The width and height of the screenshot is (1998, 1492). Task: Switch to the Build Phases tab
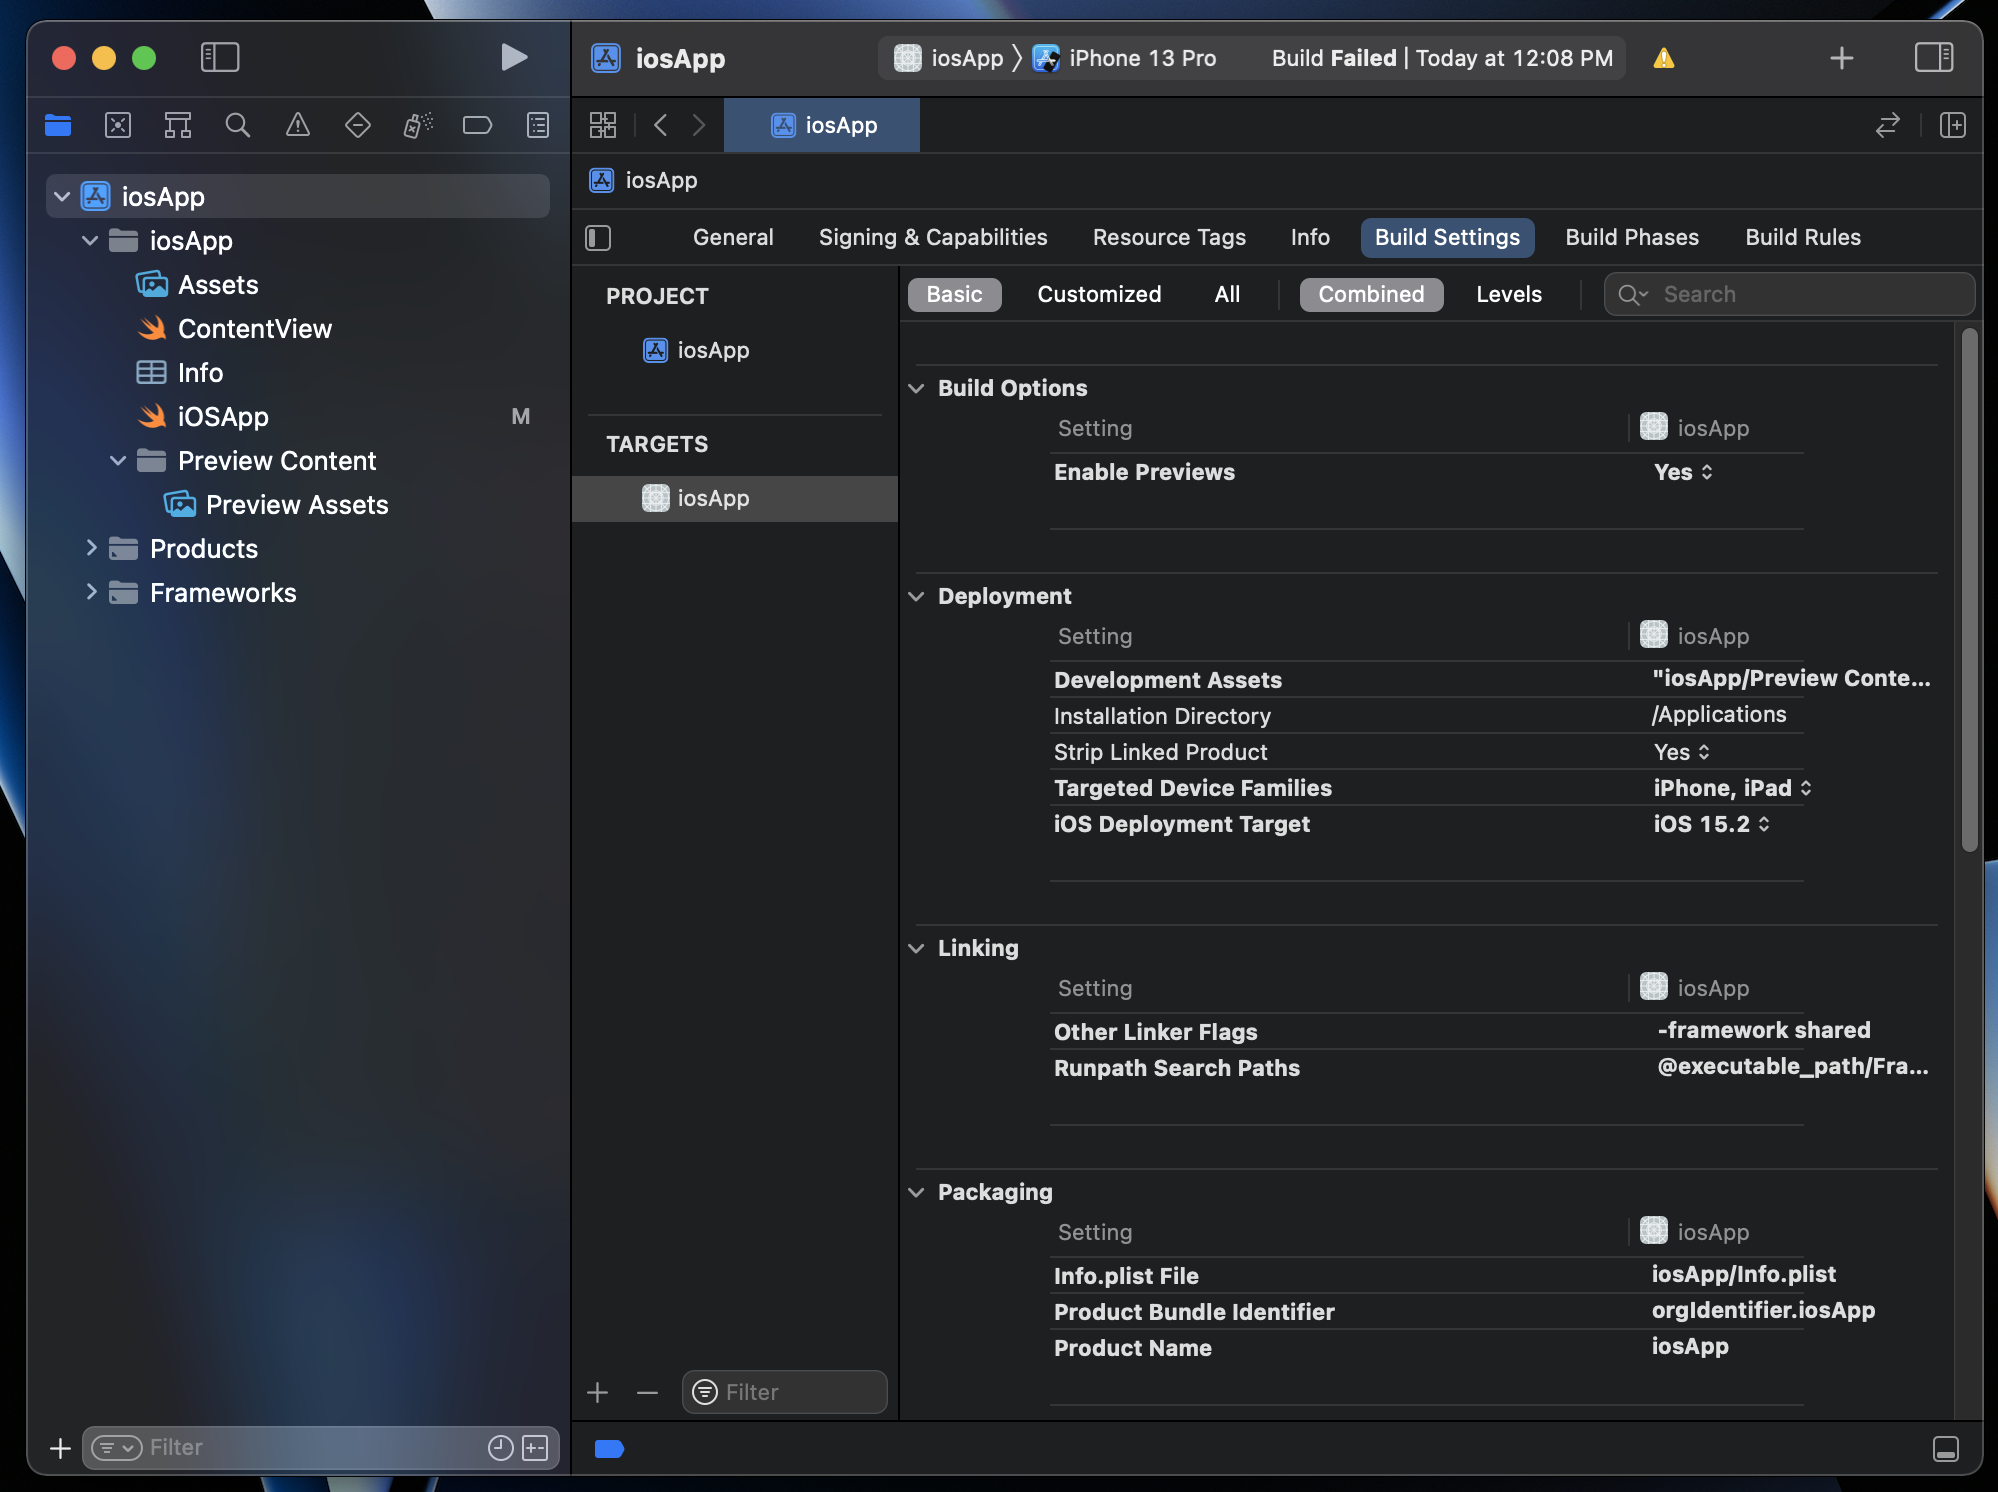coord(1631,237)
